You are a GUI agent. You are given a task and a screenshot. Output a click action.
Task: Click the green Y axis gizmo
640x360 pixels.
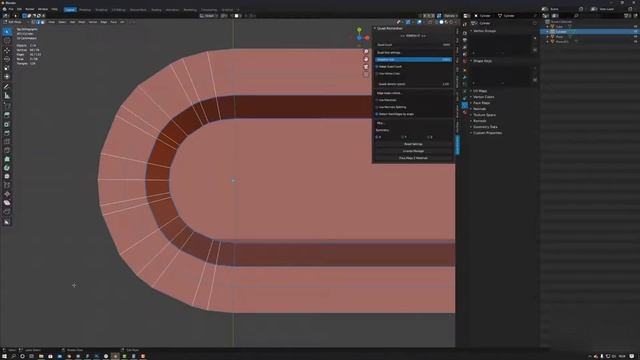coord(359,30)
